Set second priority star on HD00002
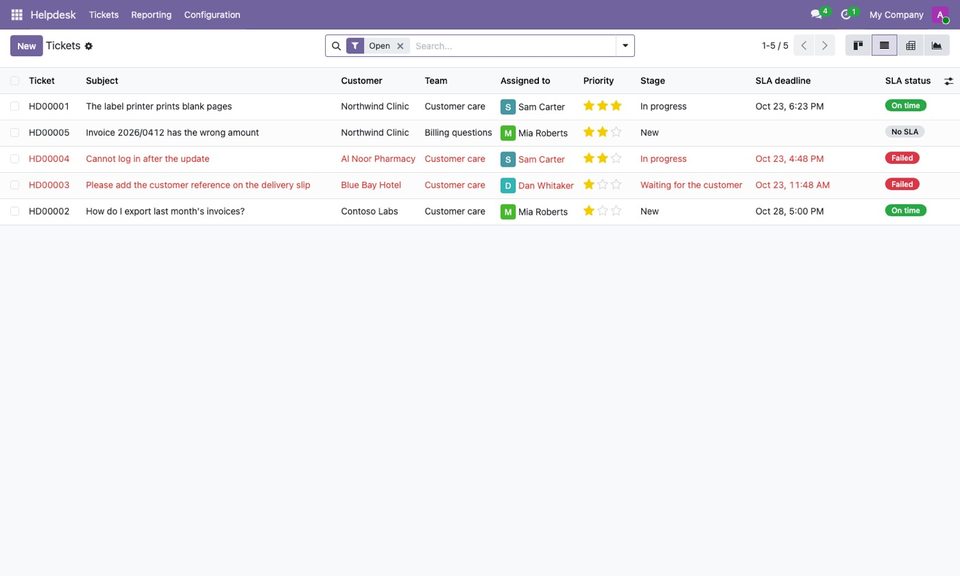The width and height of the screenshot is (960, 576). pyautogui.click(x=602, y=211)
